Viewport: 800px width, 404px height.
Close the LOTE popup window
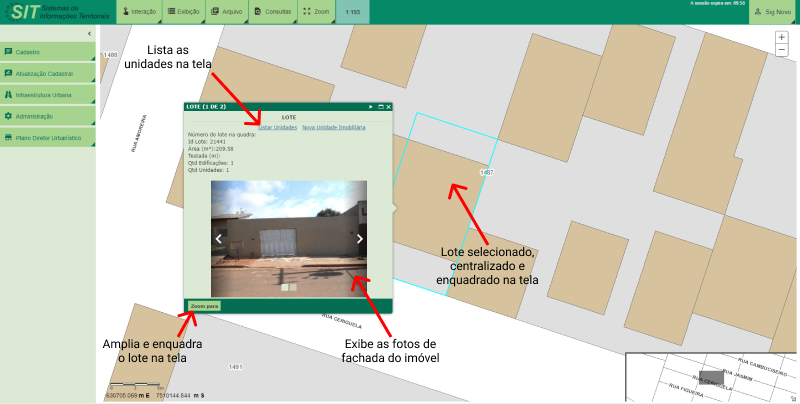point(389,106)
